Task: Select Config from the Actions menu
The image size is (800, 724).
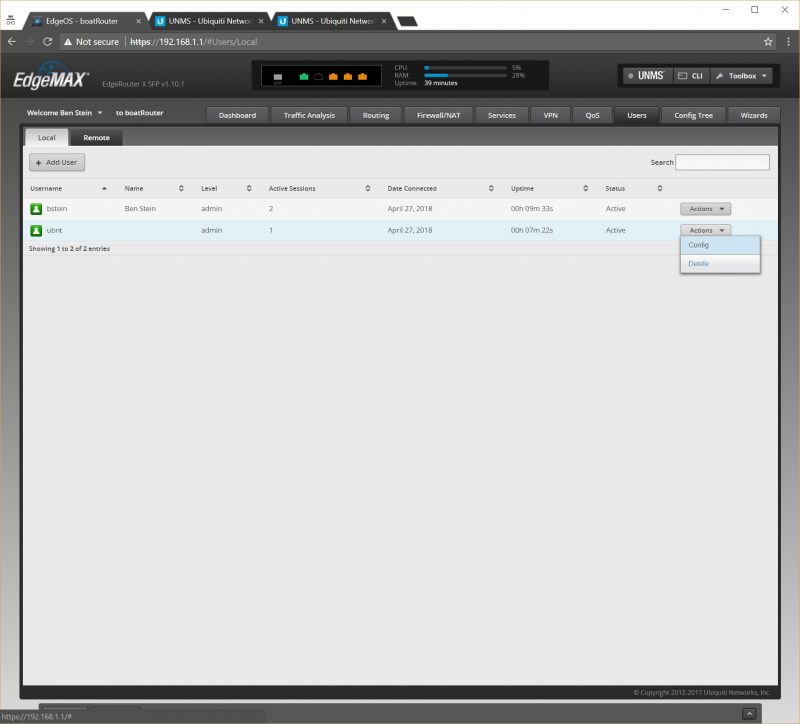Action: [699, 245]
